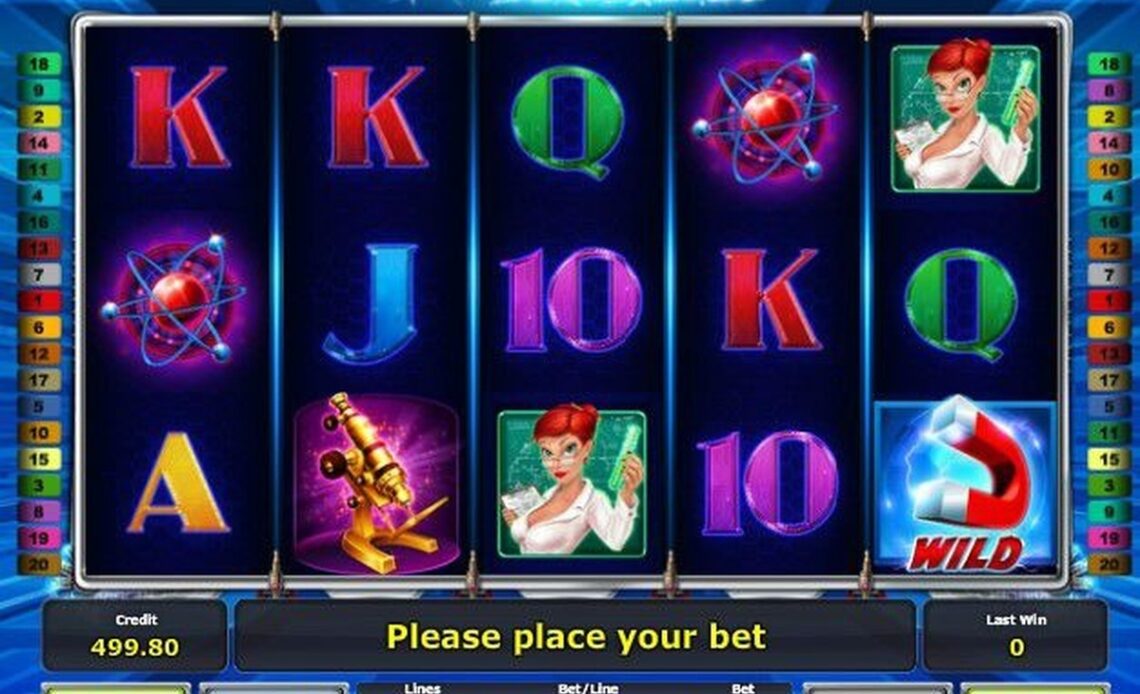The image size is (1140, 694).
Task: Click the atom symbol in first reel
Action: point(173,299)
